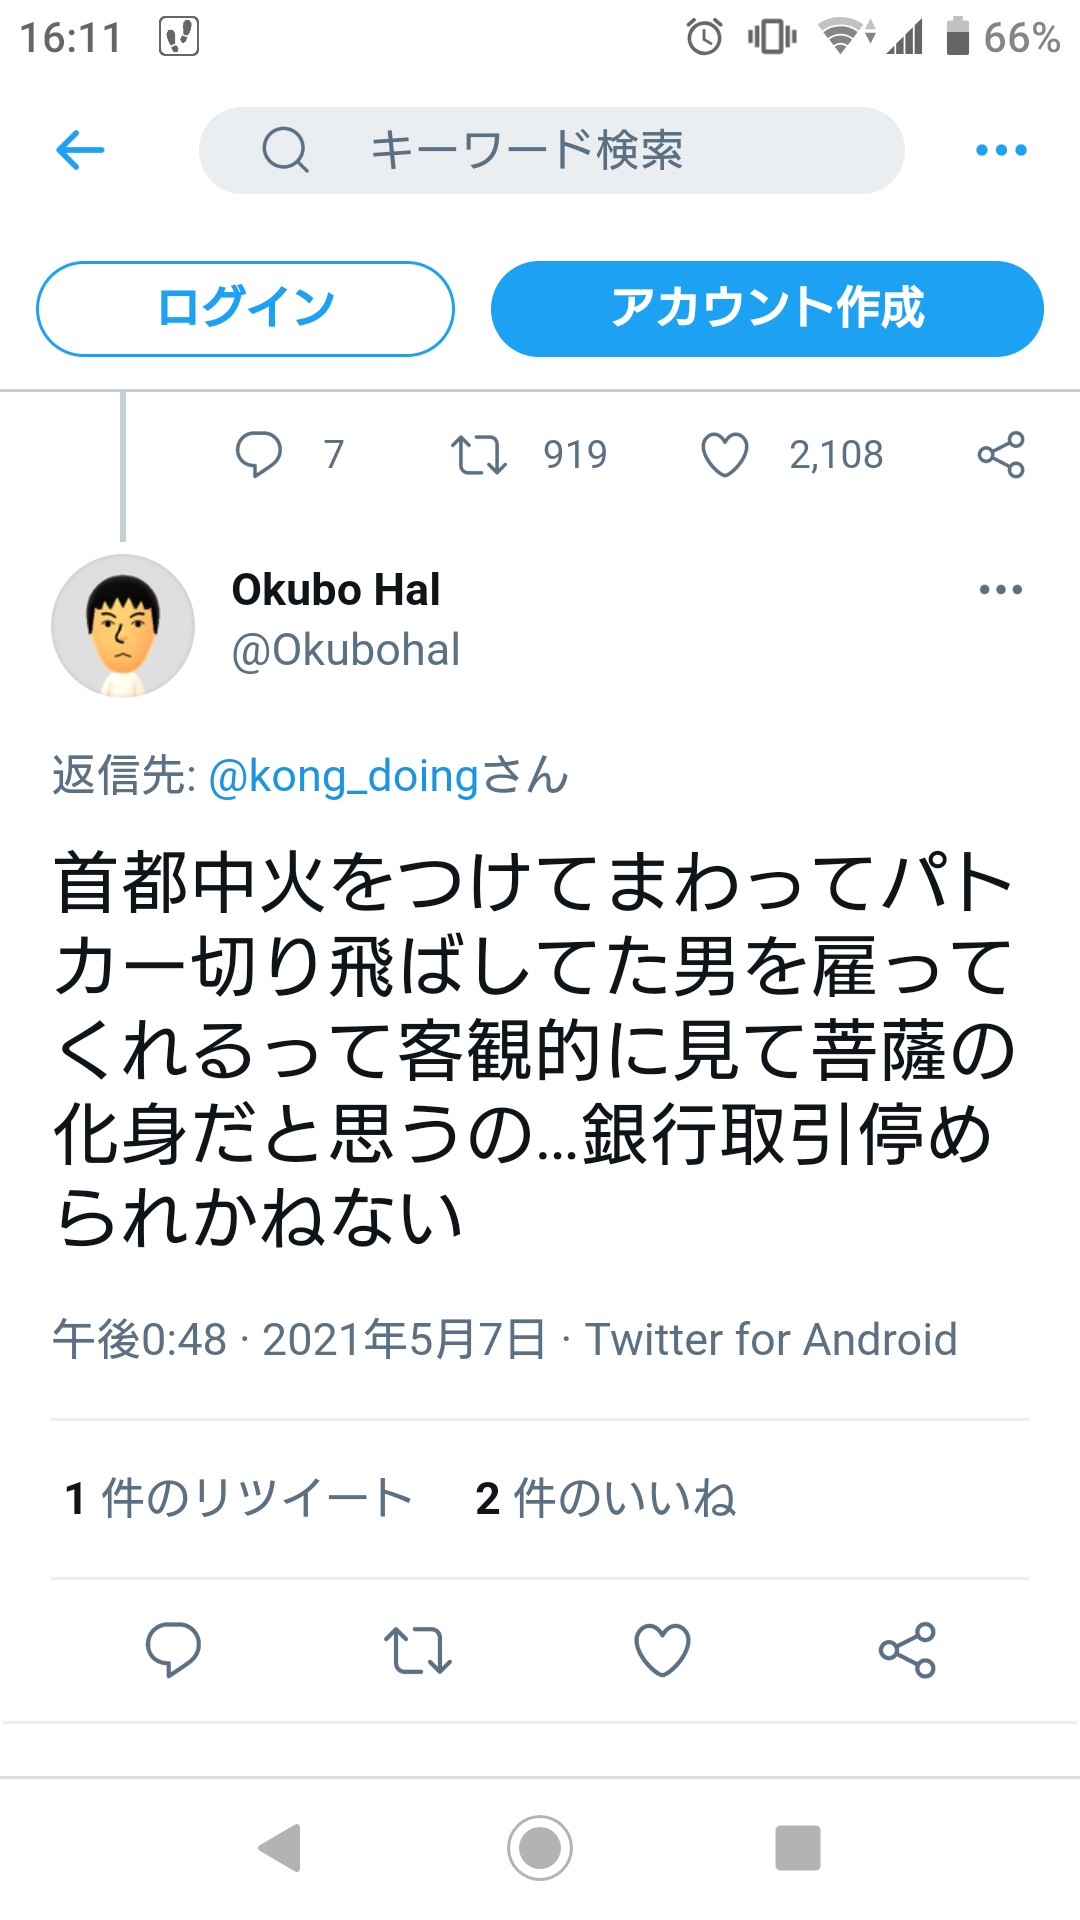The width and height of the screenshot is (1080, 1920).
Task: Tap share icon below Okubo Hal's tweet
Action: click(x=907, y=1650)
